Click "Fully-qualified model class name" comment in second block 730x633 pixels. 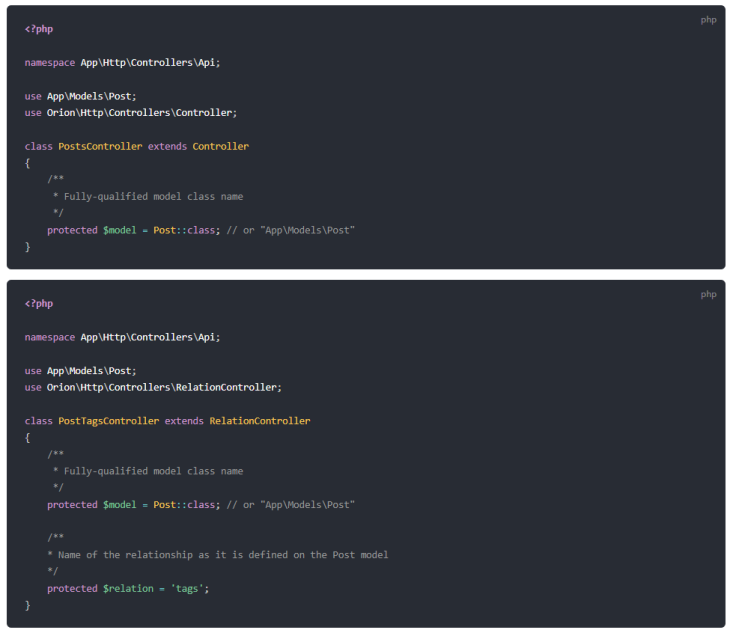153,471
